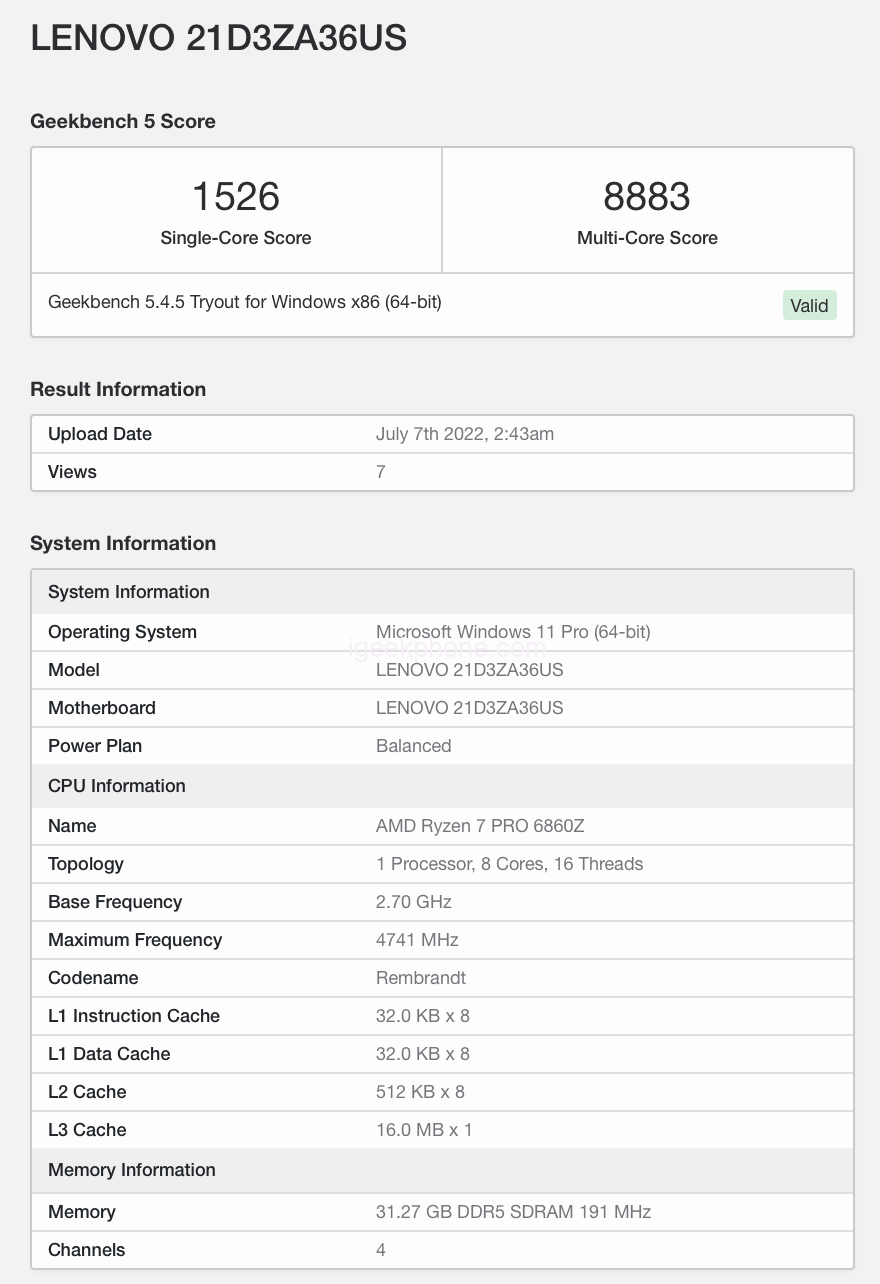880x1284 pixels.
Task: Select the multi-core score 8883
Action: [647, 196]
